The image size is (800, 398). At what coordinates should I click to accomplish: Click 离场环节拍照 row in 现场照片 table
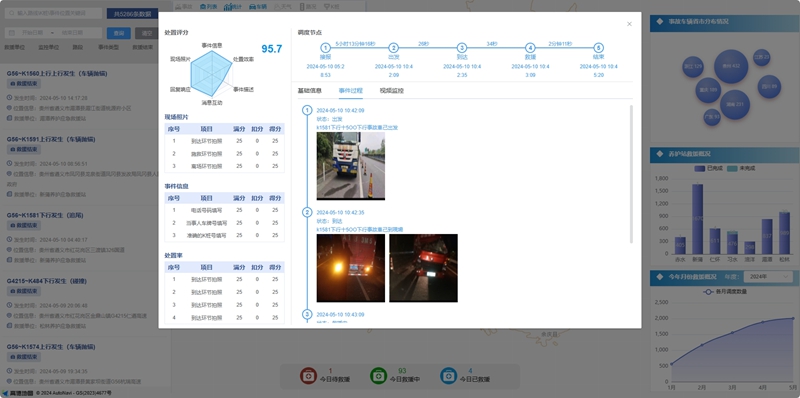224,166
